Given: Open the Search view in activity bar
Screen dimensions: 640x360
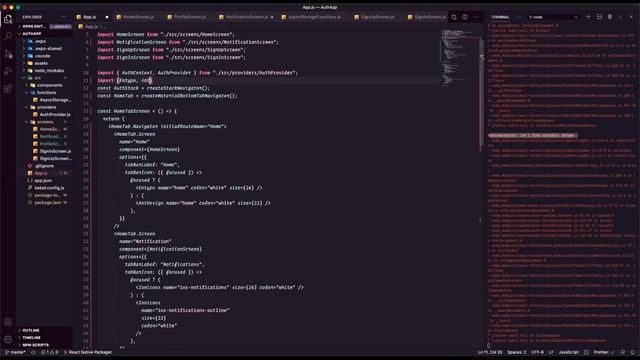Looking at the screenshot, I should pos(8,36).
